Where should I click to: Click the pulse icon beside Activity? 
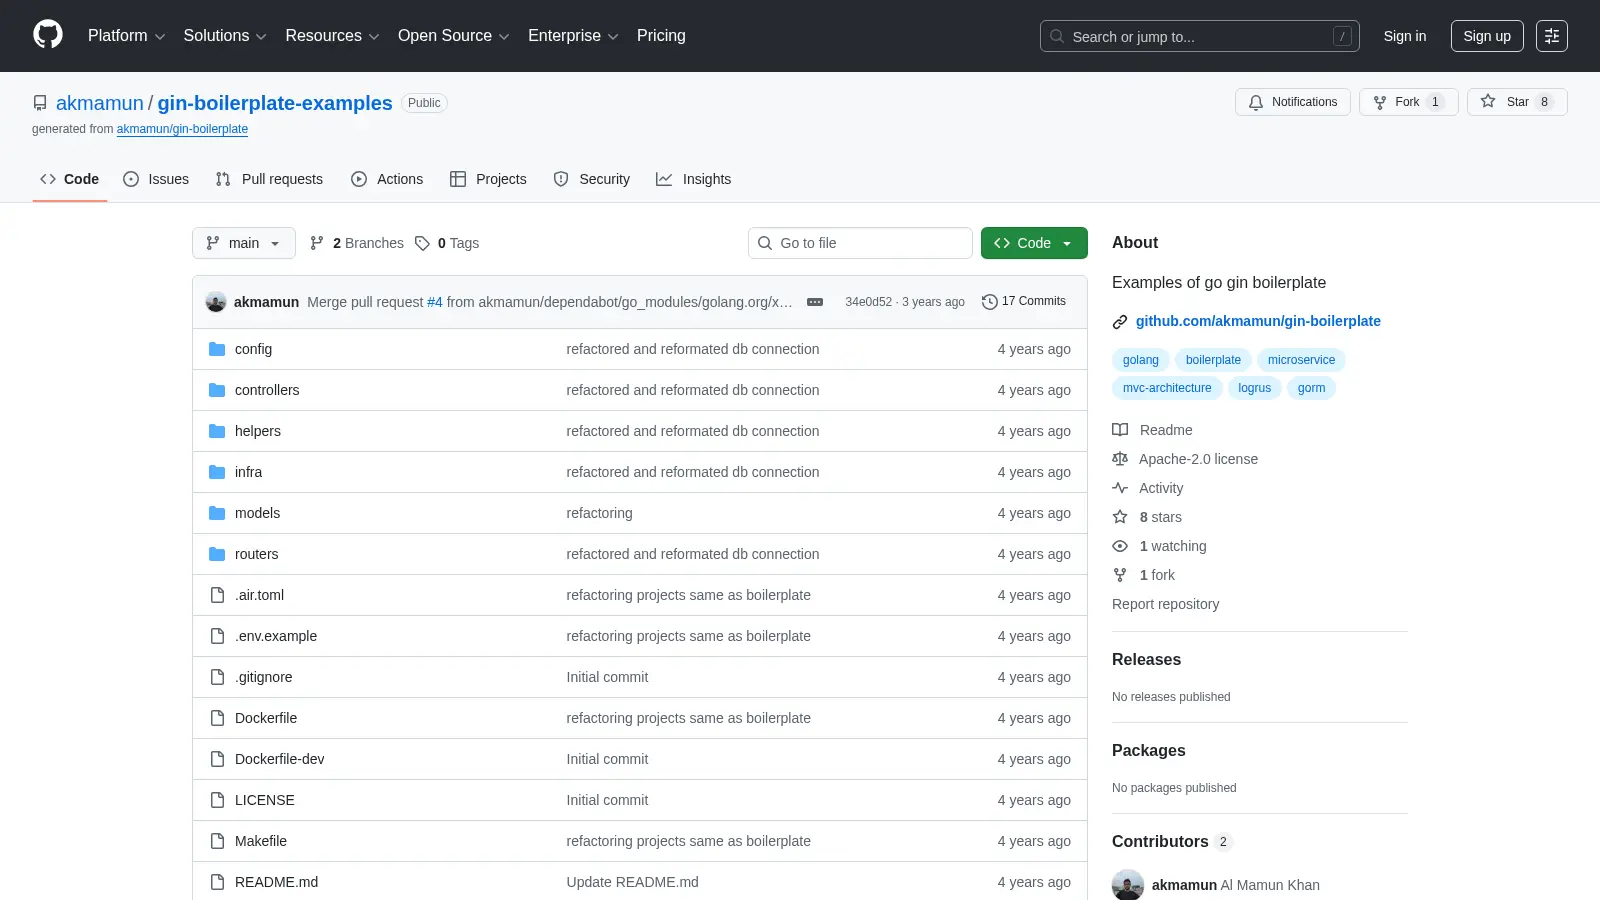[x=1120, y=488]
